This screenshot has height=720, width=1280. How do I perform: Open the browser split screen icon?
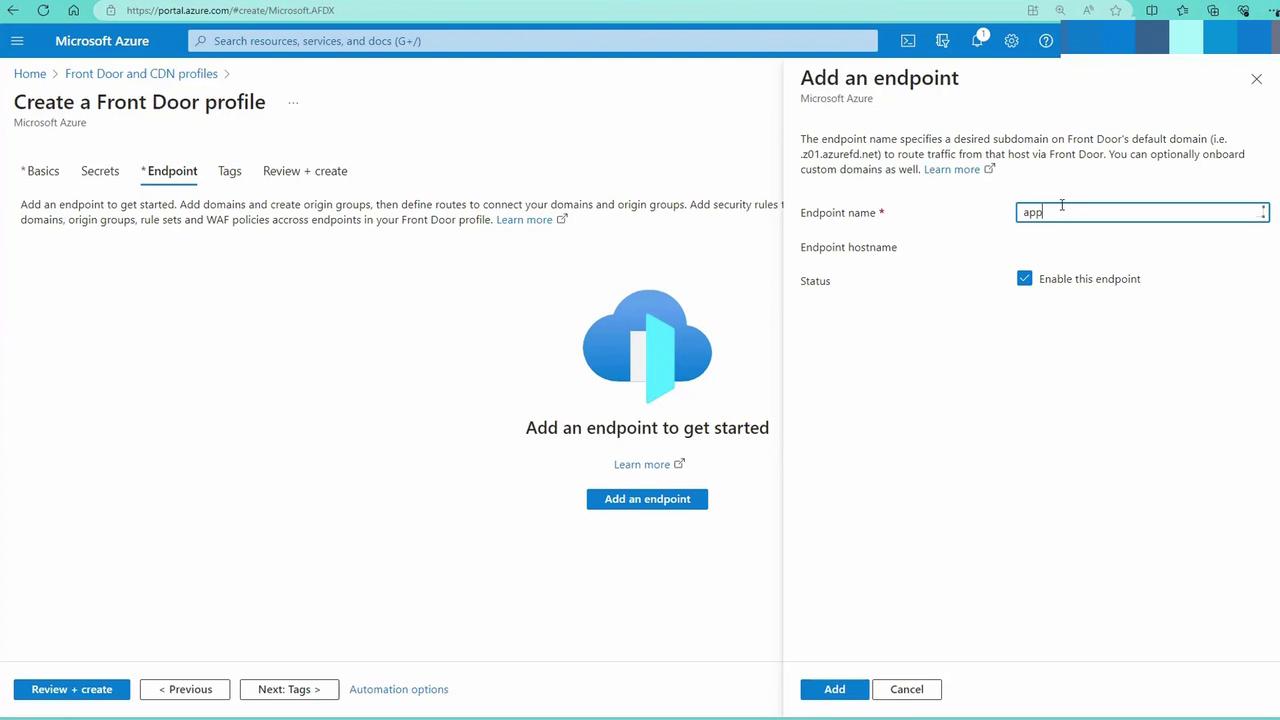pos(1152,10)
